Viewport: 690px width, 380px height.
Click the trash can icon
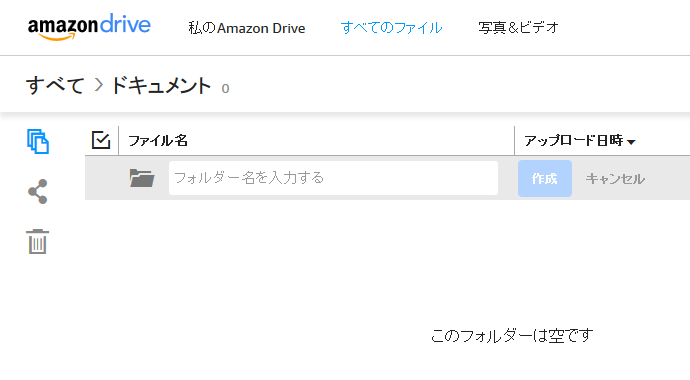37,241
